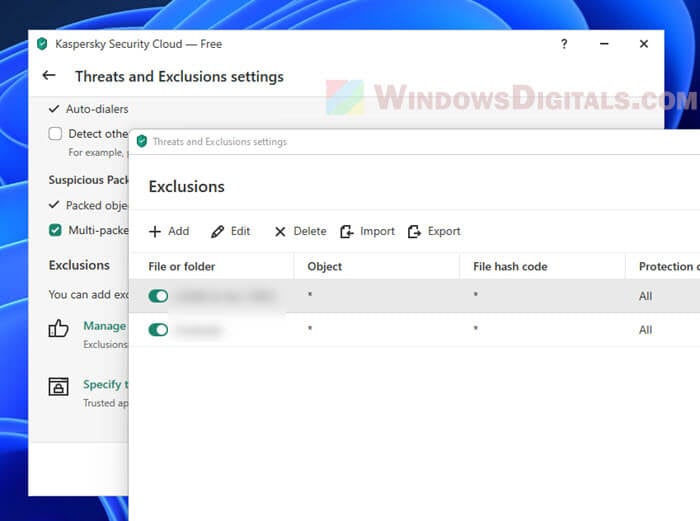Click the Auto-dialers check mark
The image size is (700, 521).
(54, 108)
